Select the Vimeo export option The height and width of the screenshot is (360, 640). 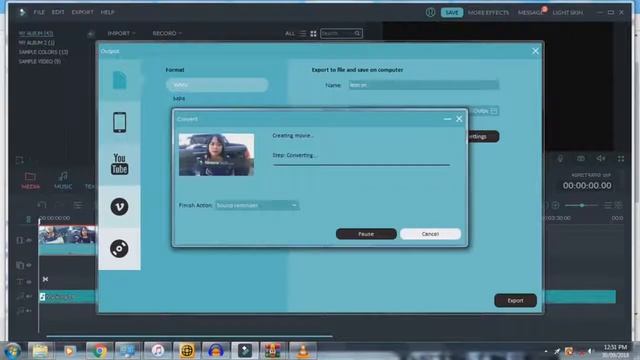point(119,207)
